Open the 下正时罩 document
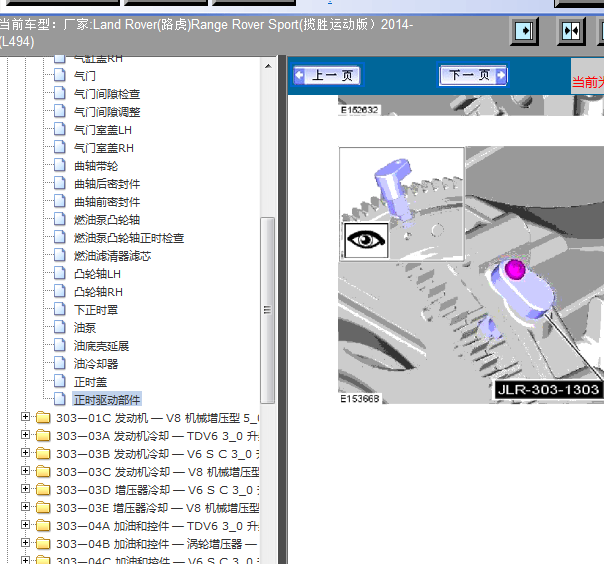Image resolution: width=604 pixels, height=564 pixels. point(96,310)
